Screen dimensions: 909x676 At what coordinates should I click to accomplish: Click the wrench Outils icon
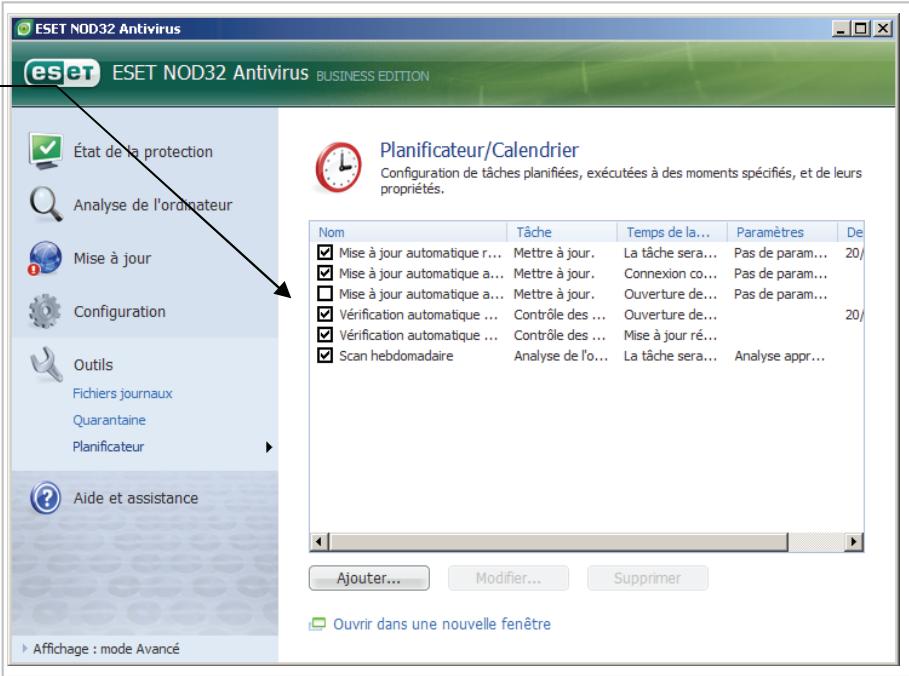pyautogui.click(x=46, y=364)
